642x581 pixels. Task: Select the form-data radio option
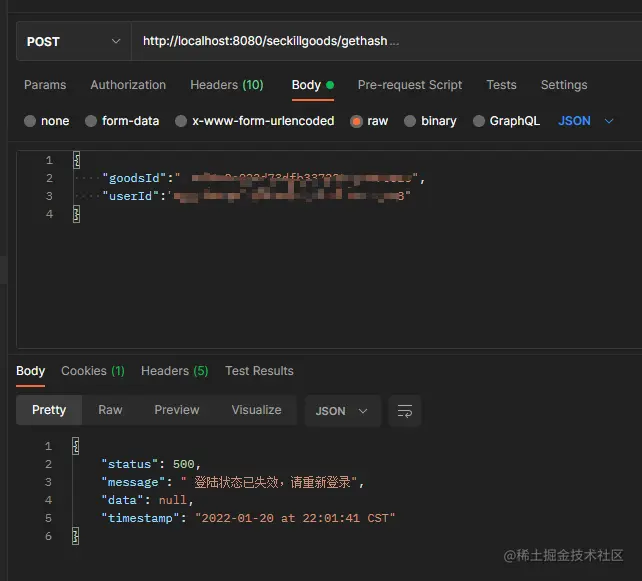coord(122,121)
